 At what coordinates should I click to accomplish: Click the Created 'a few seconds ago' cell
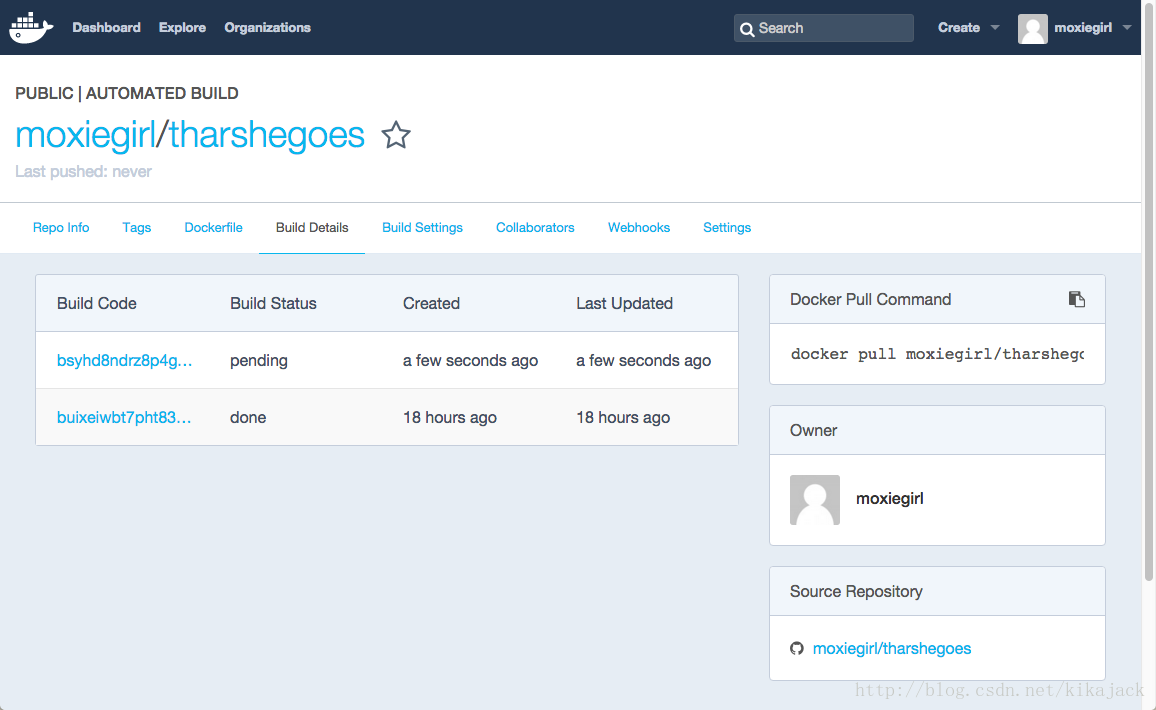(470, 361)
